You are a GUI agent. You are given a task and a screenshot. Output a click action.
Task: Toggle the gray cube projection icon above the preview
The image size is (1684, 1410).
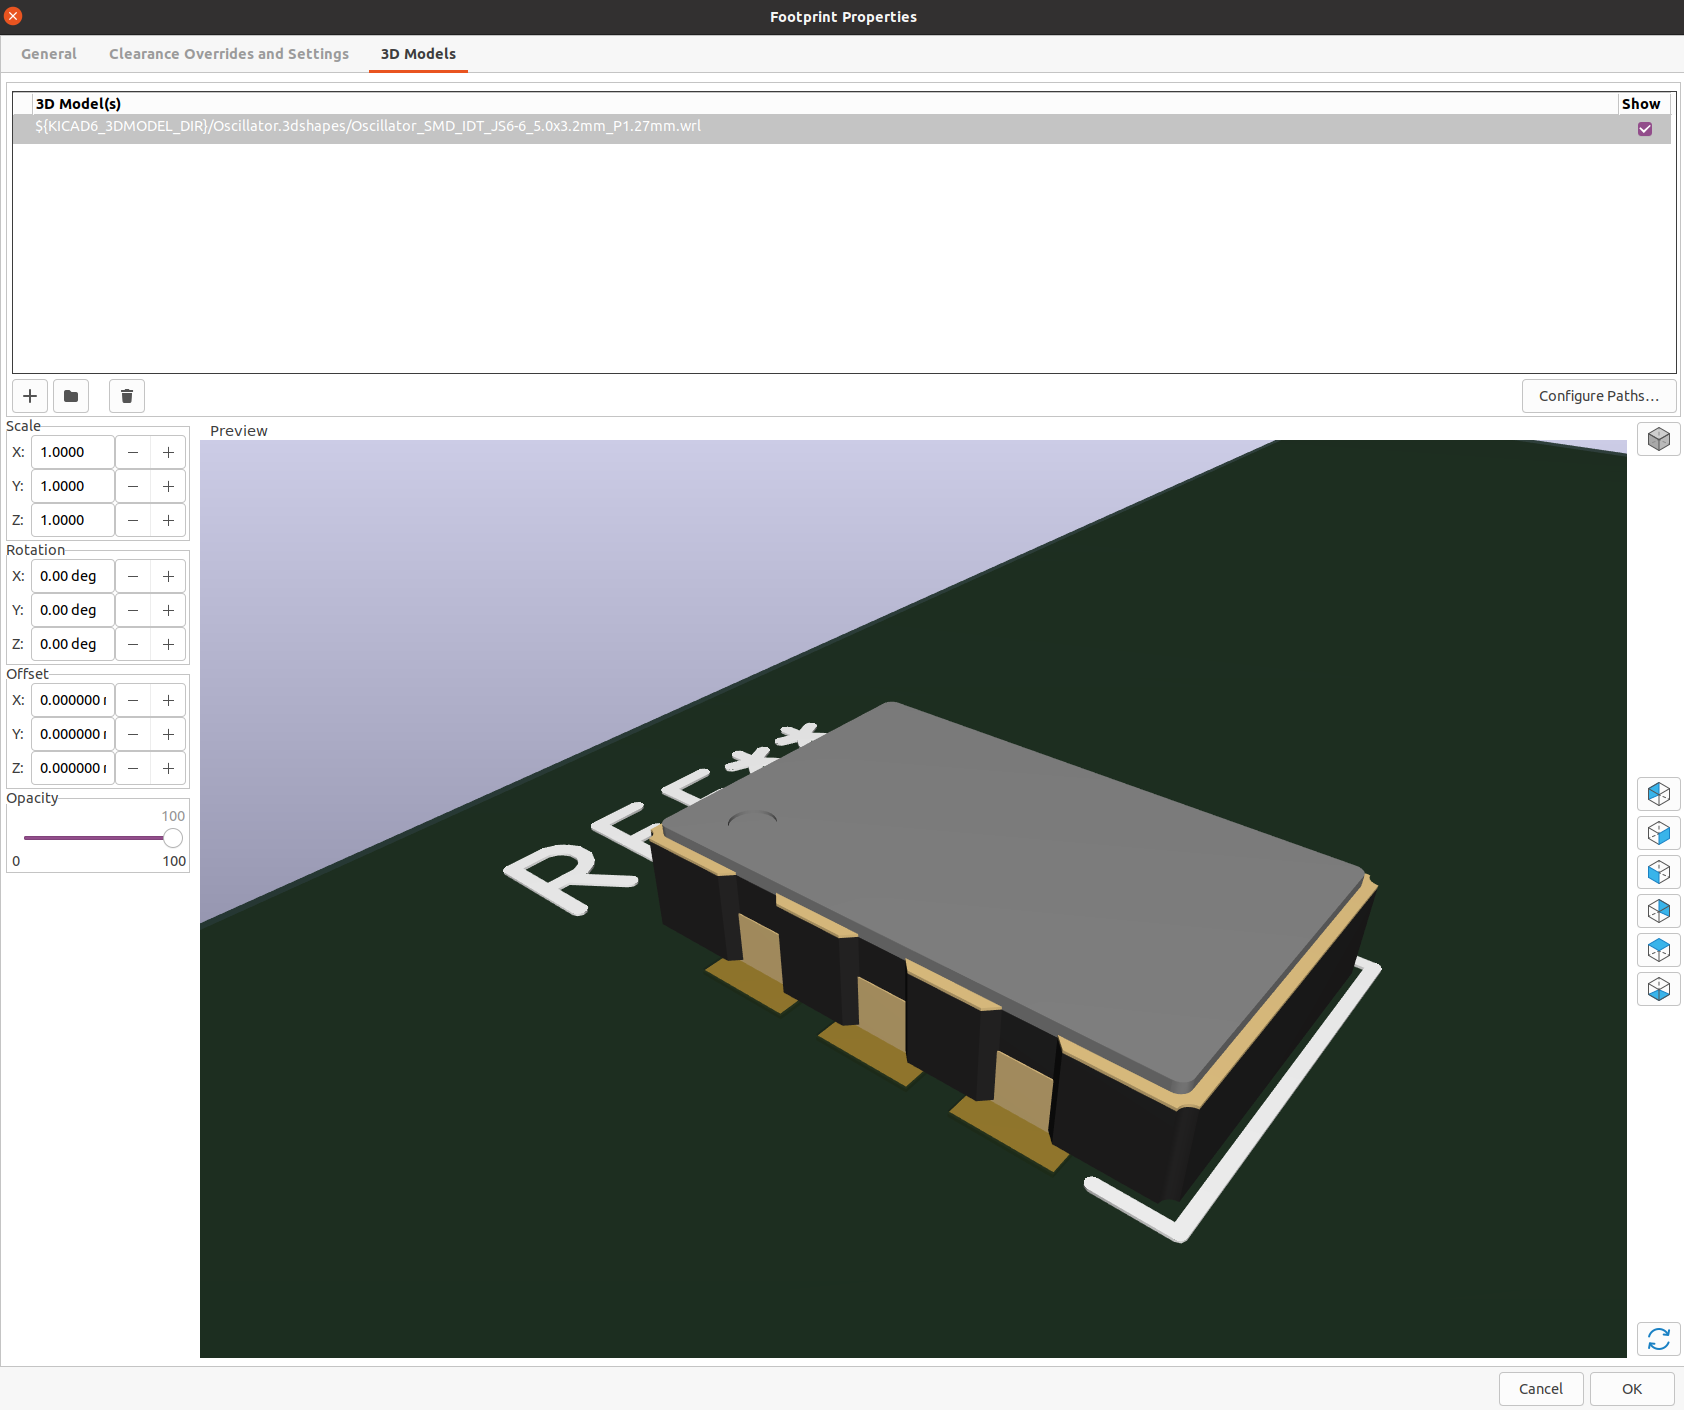[1658, 439]
